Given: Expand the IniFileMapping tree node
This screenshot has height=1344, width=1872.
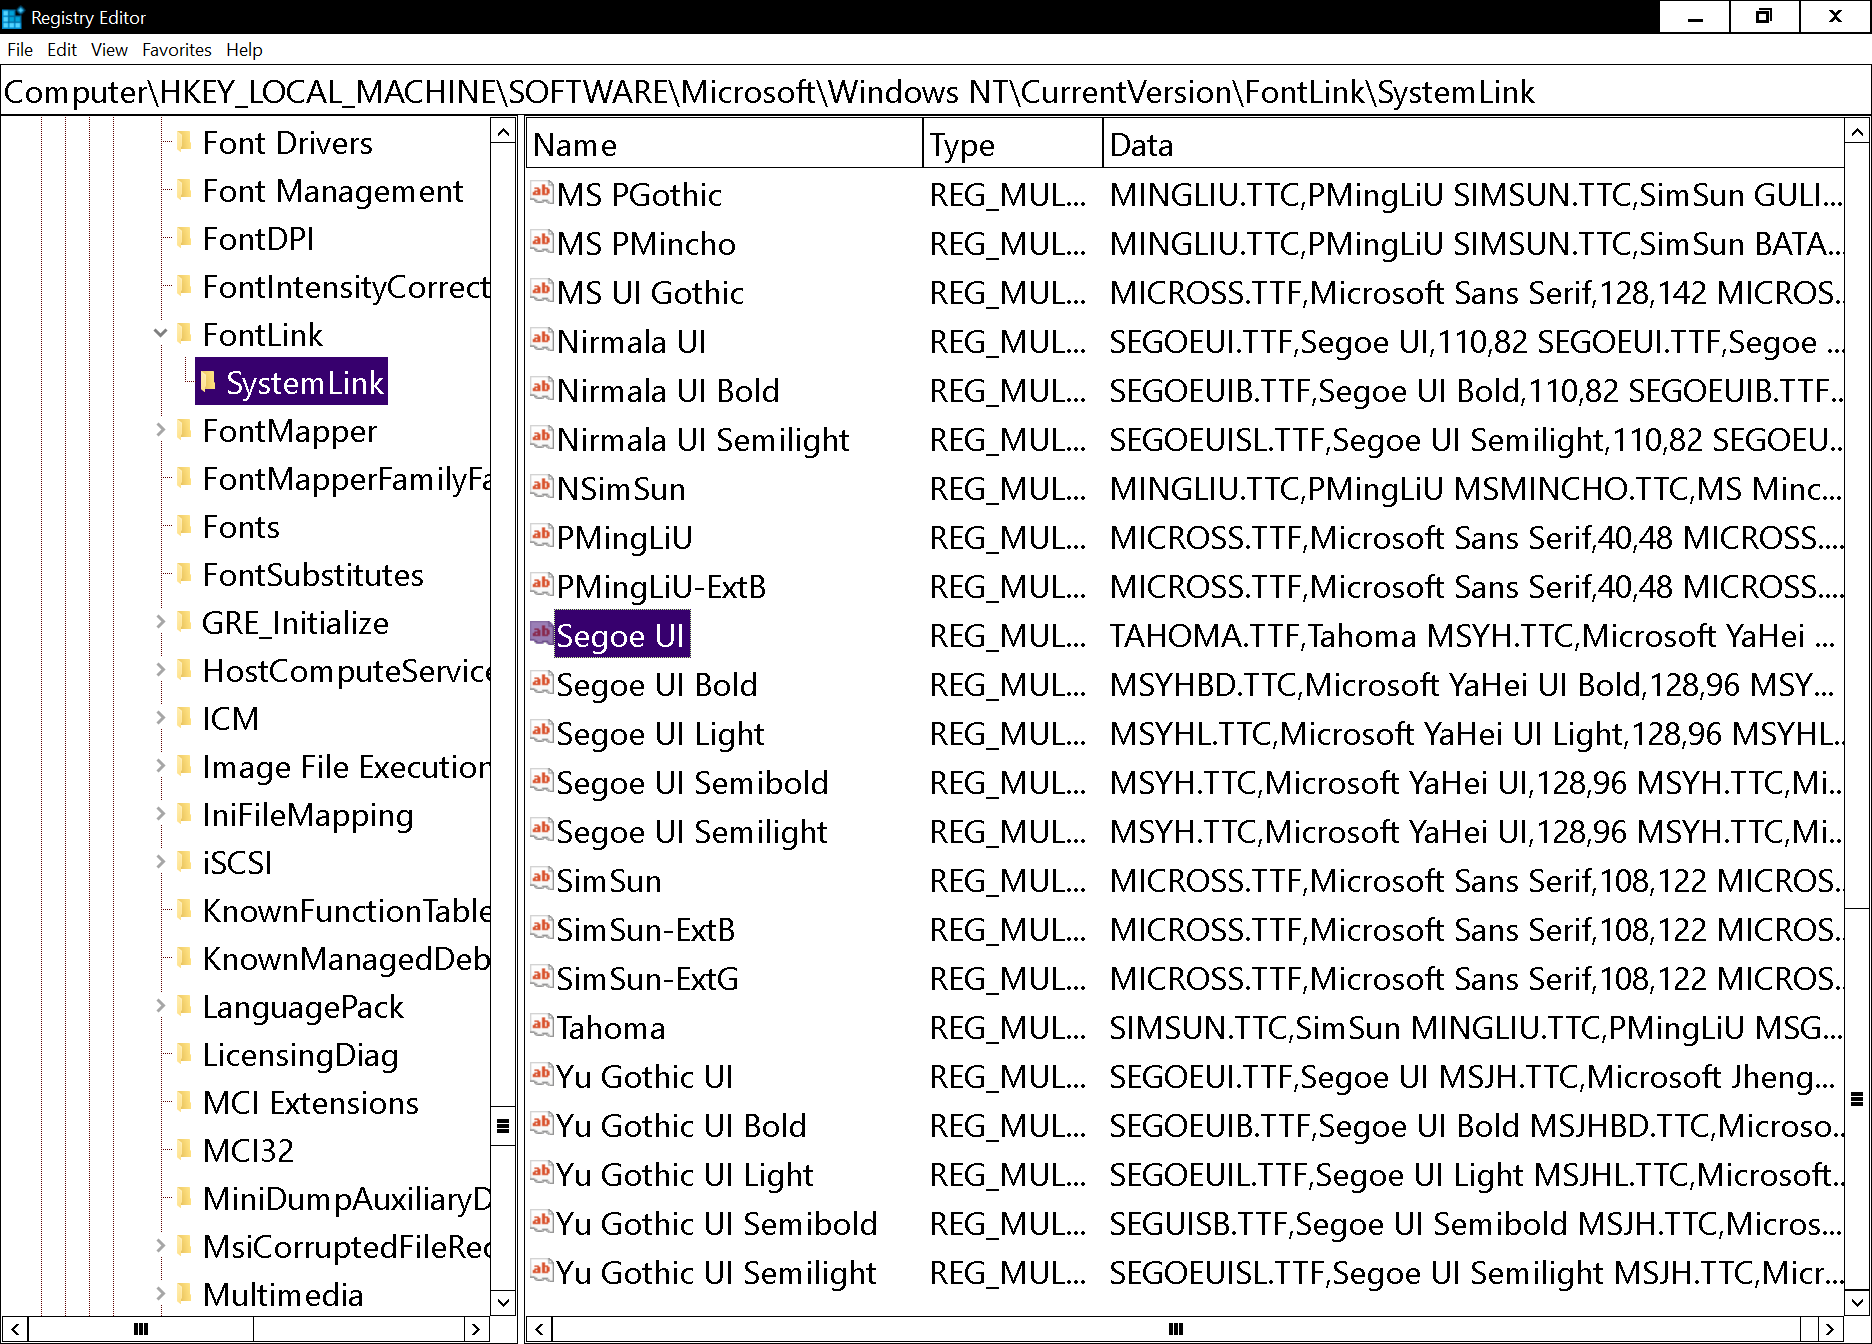Looking at the screenshot, I should [160, 813].
